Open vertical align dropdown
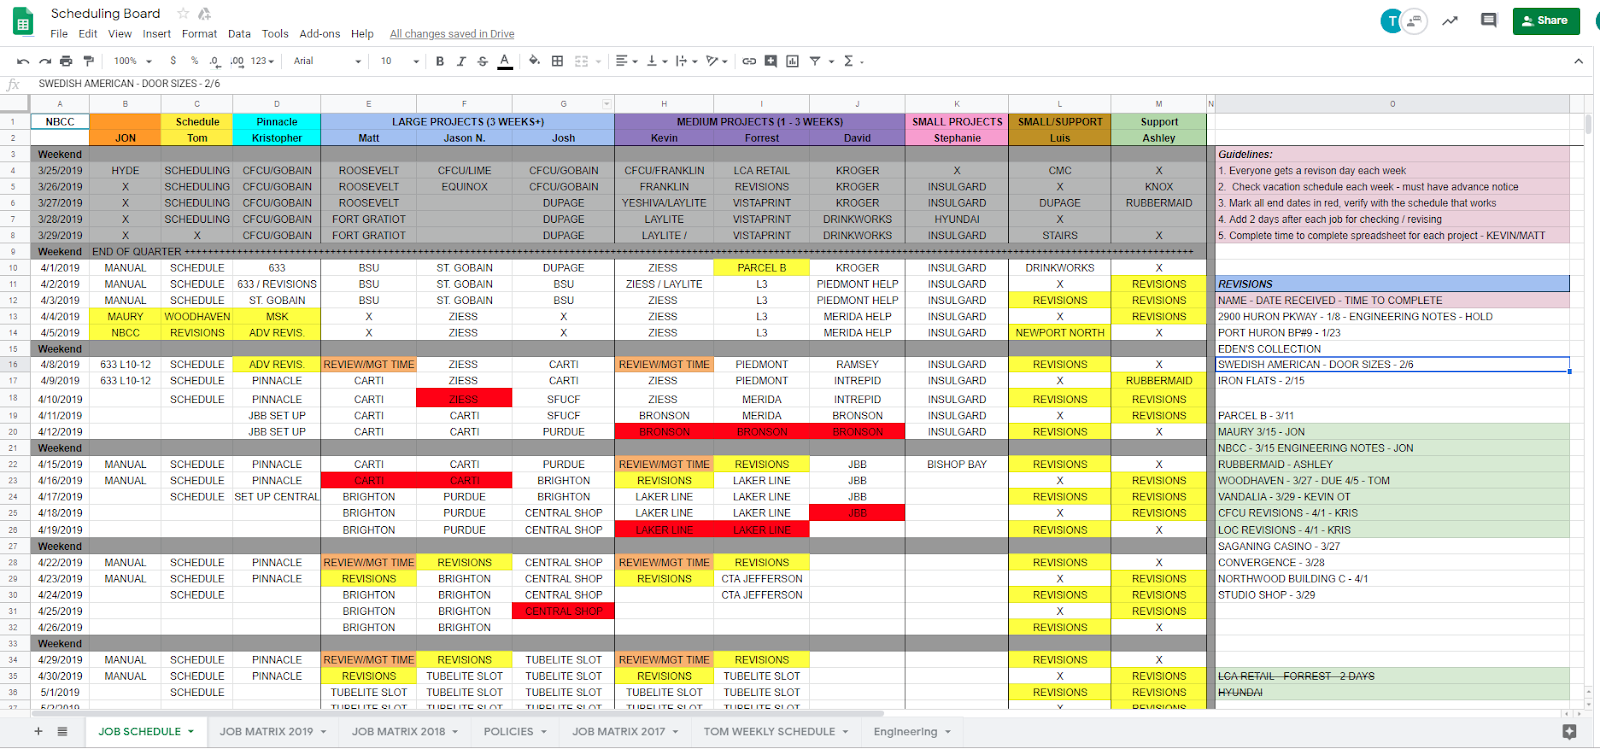 656,61
